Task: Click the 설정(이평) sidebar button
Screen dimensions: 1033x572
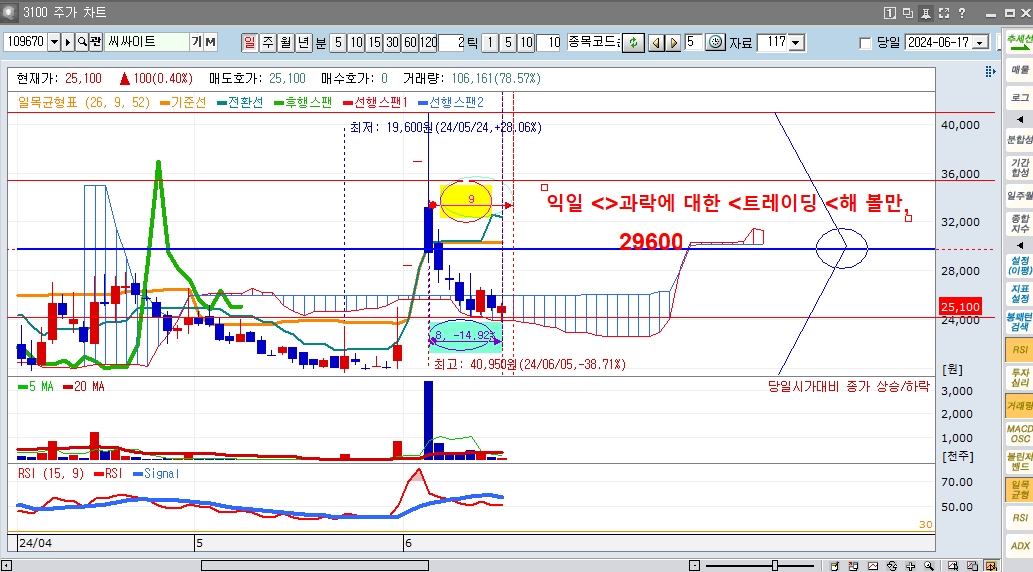Action: 1019,266
